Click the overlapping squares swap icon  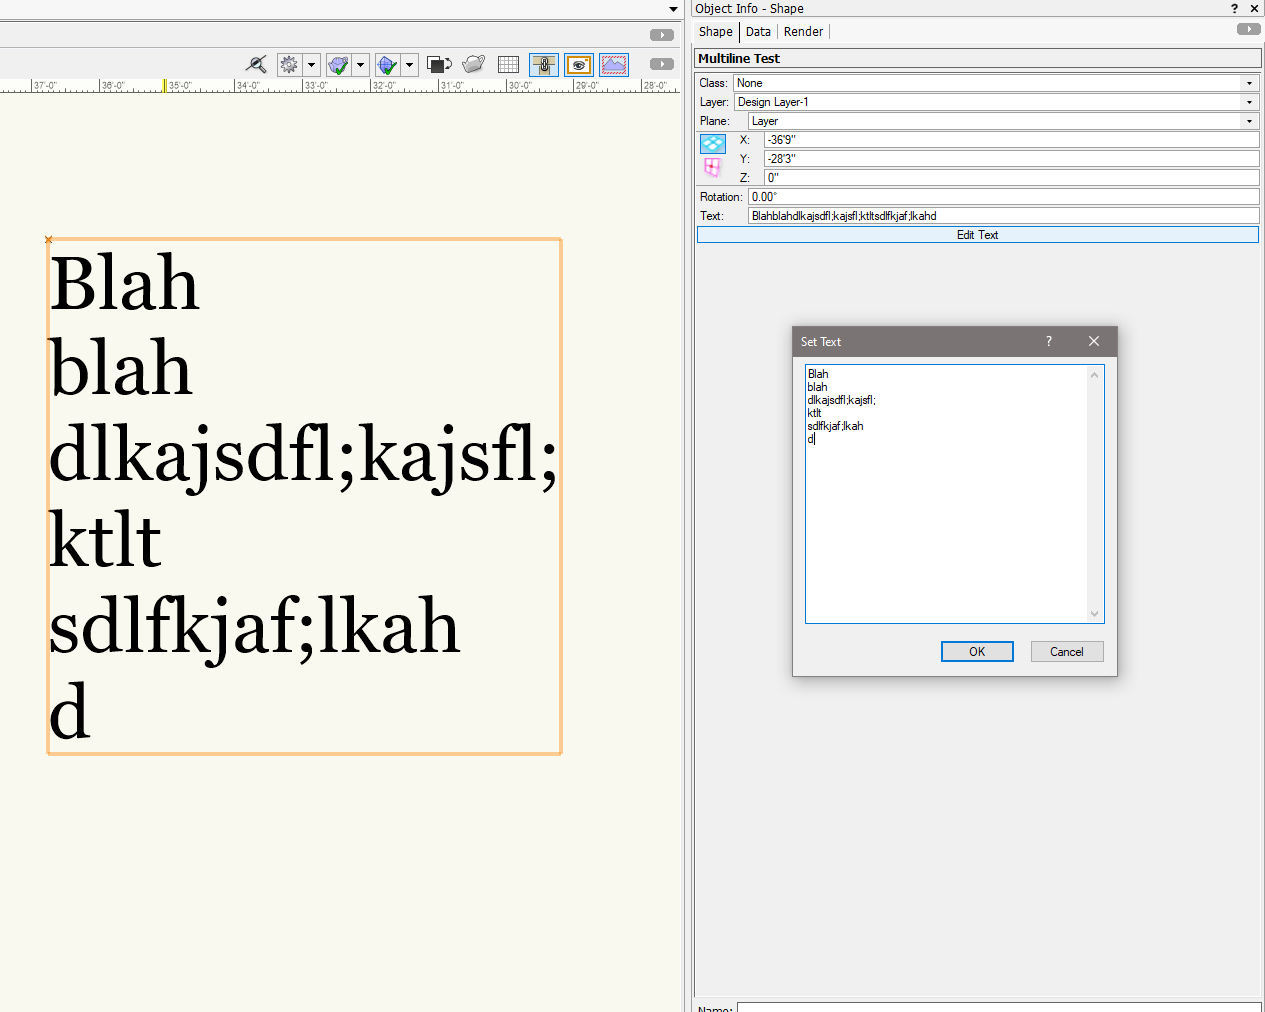(x=439, y=65)
